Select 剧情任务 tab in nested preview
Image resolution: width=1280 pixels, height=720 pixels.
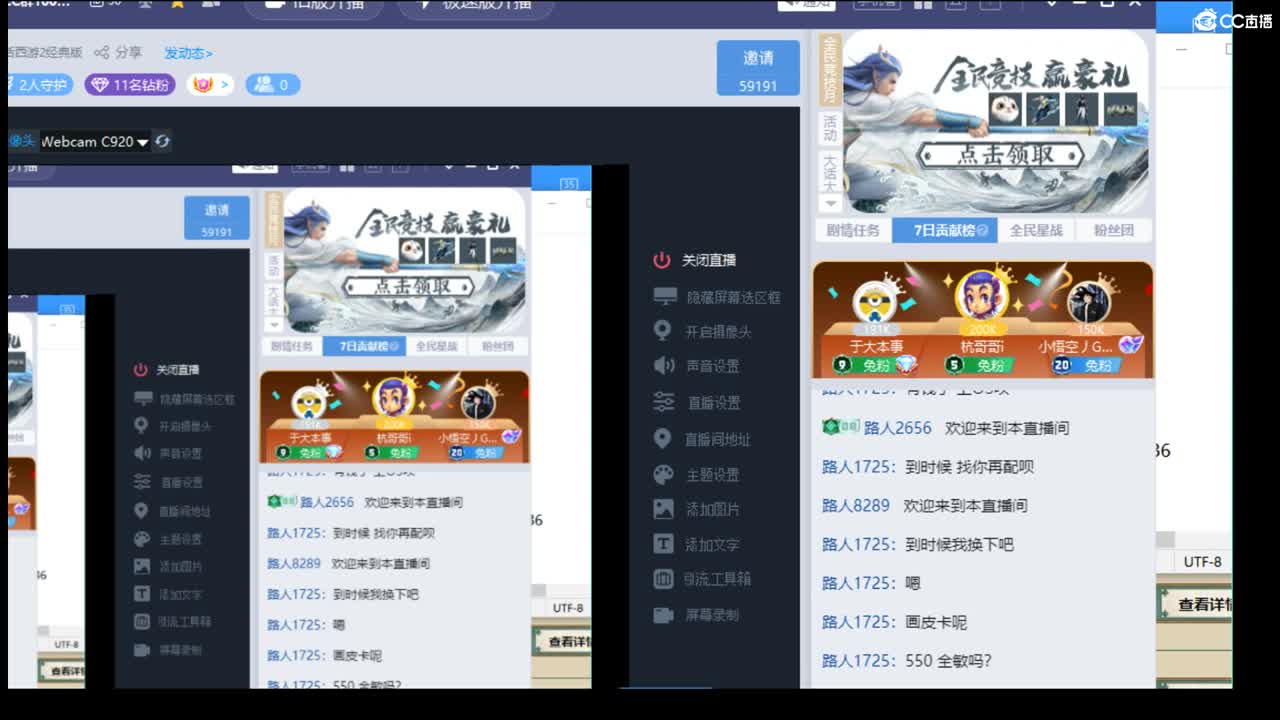click(x=292, y=346)
